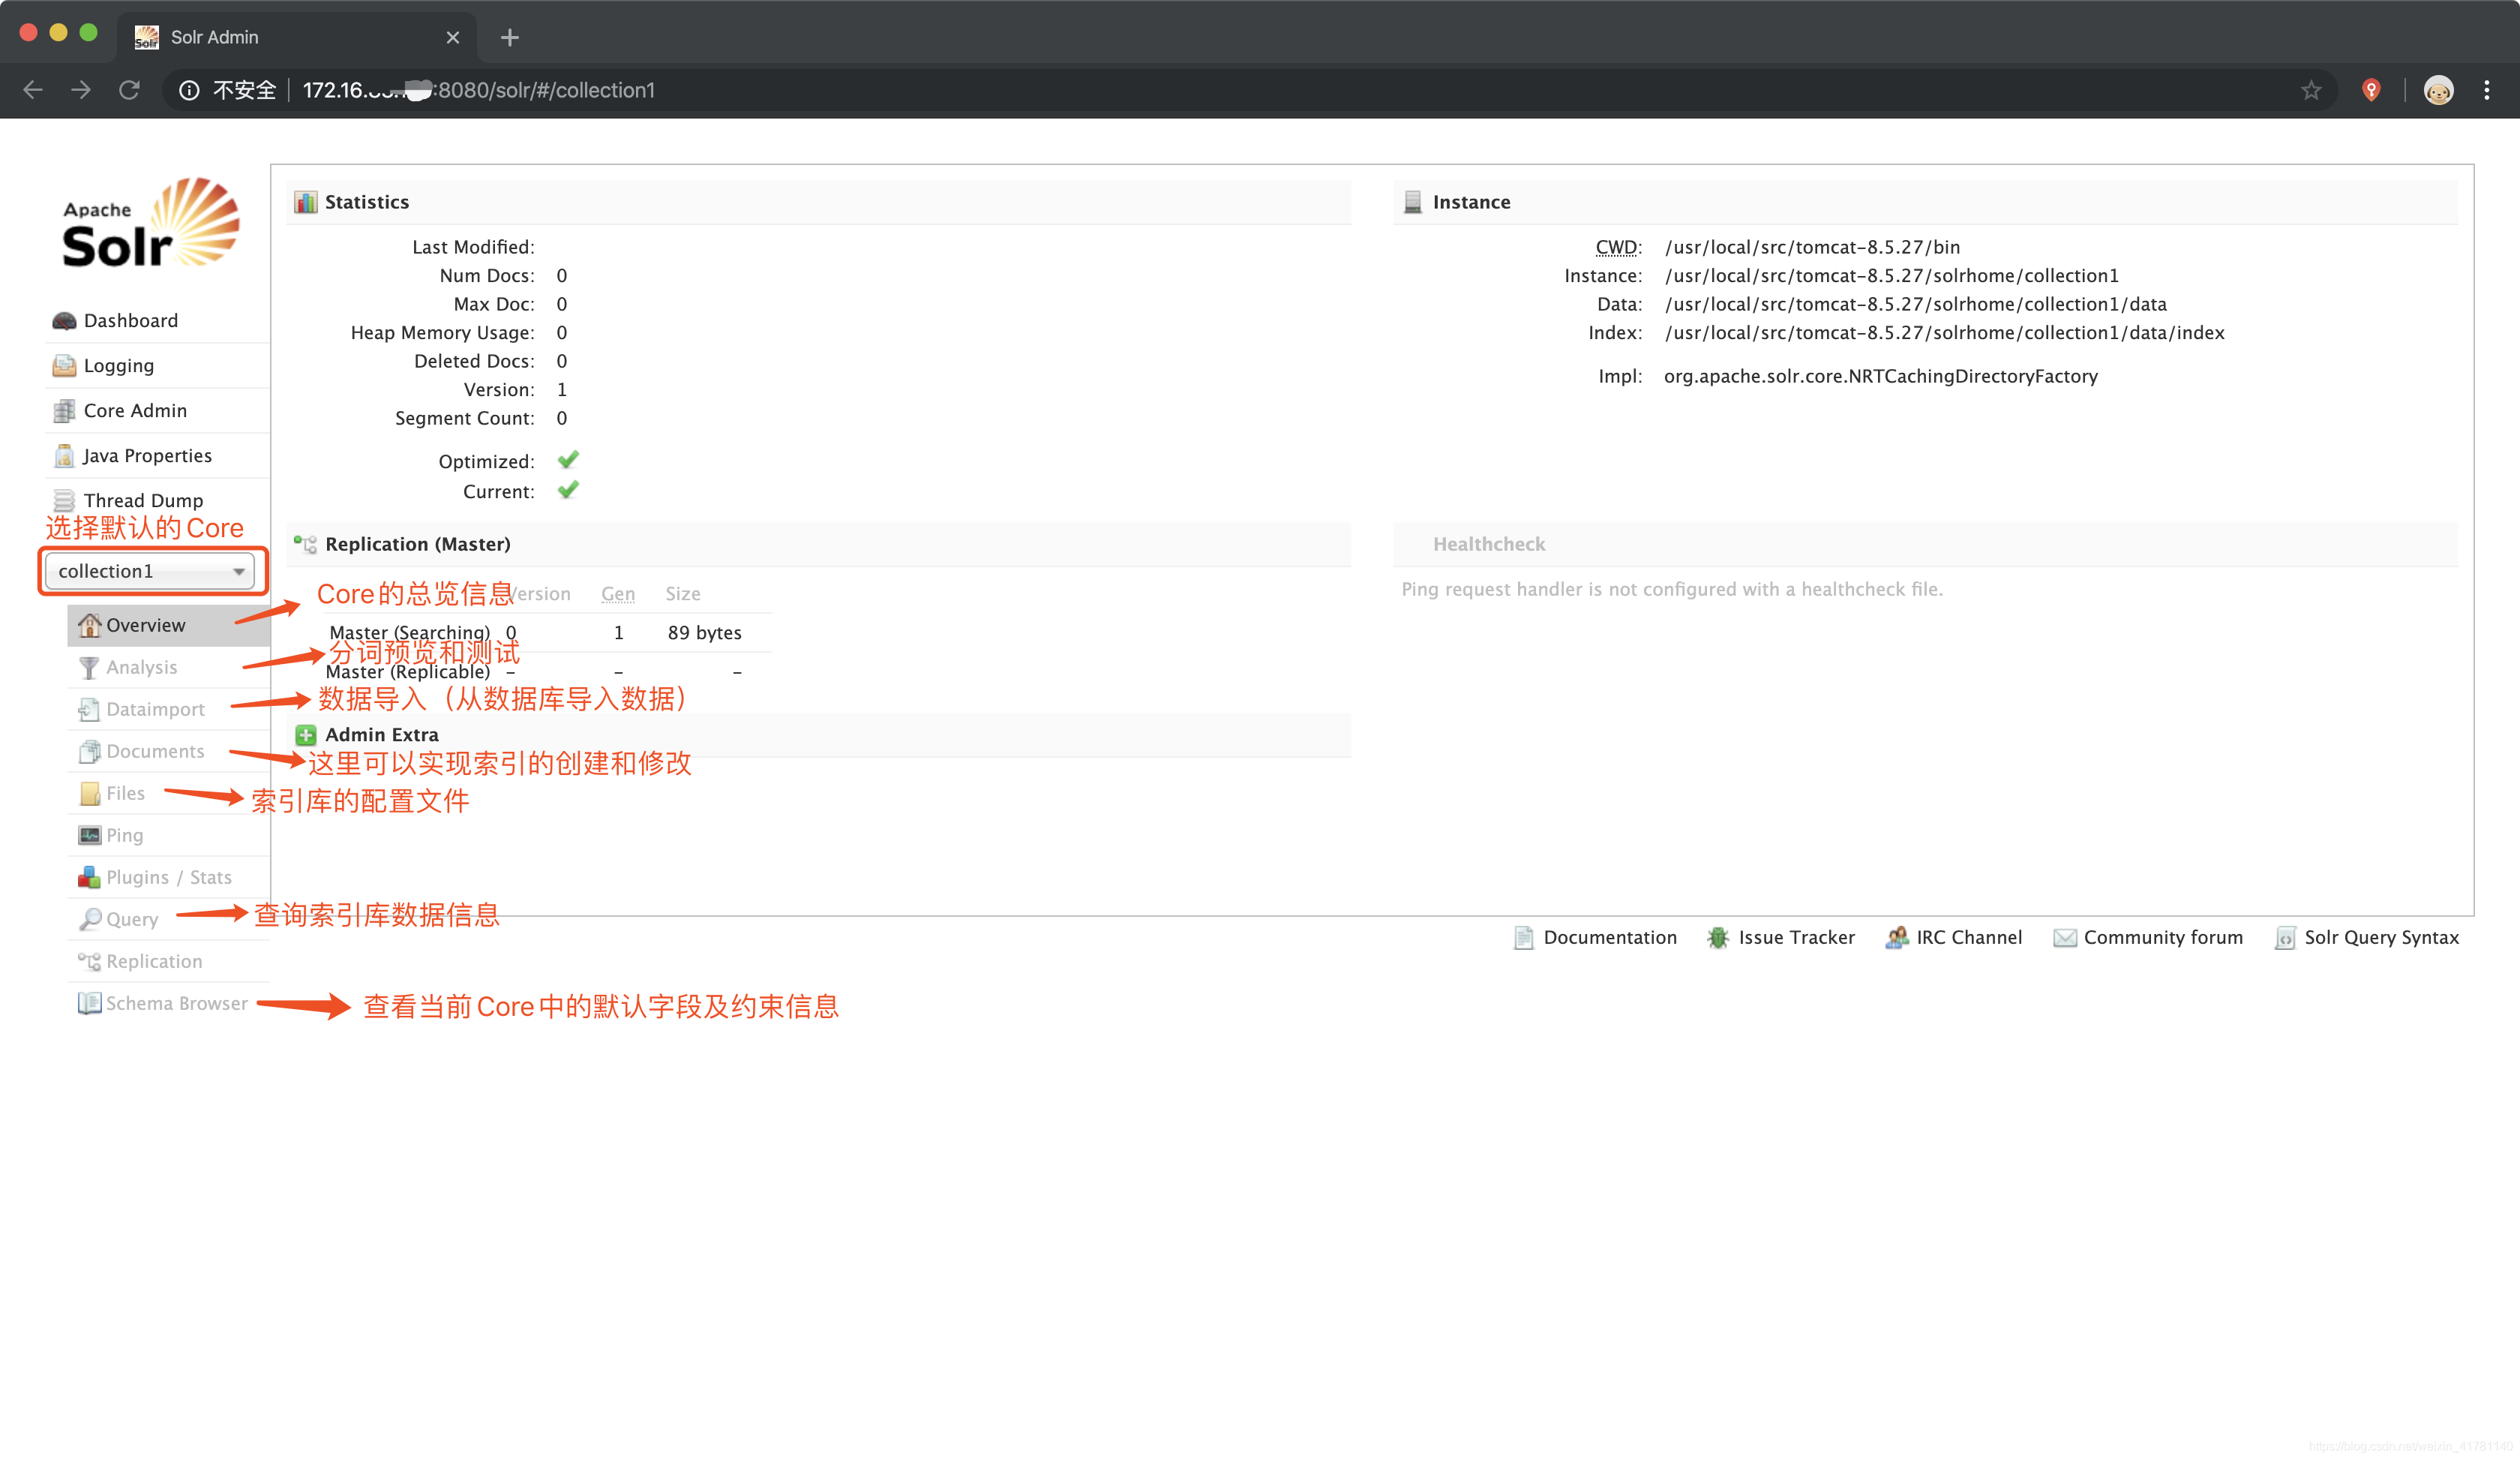This screenshot has height=1460, width=2520.
Task: Reload the page
Action: tap(129, 90)
